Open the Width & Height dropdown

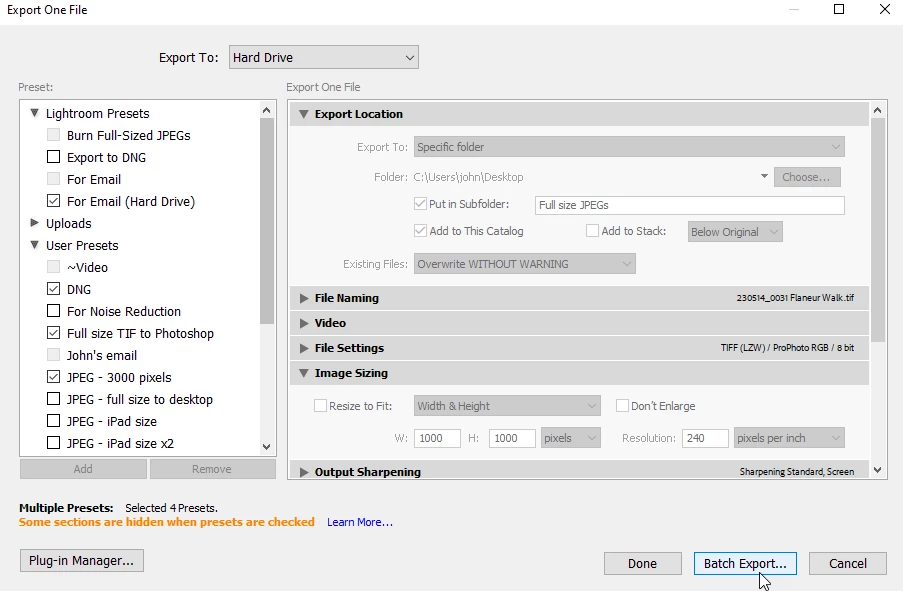pos(507,406)
